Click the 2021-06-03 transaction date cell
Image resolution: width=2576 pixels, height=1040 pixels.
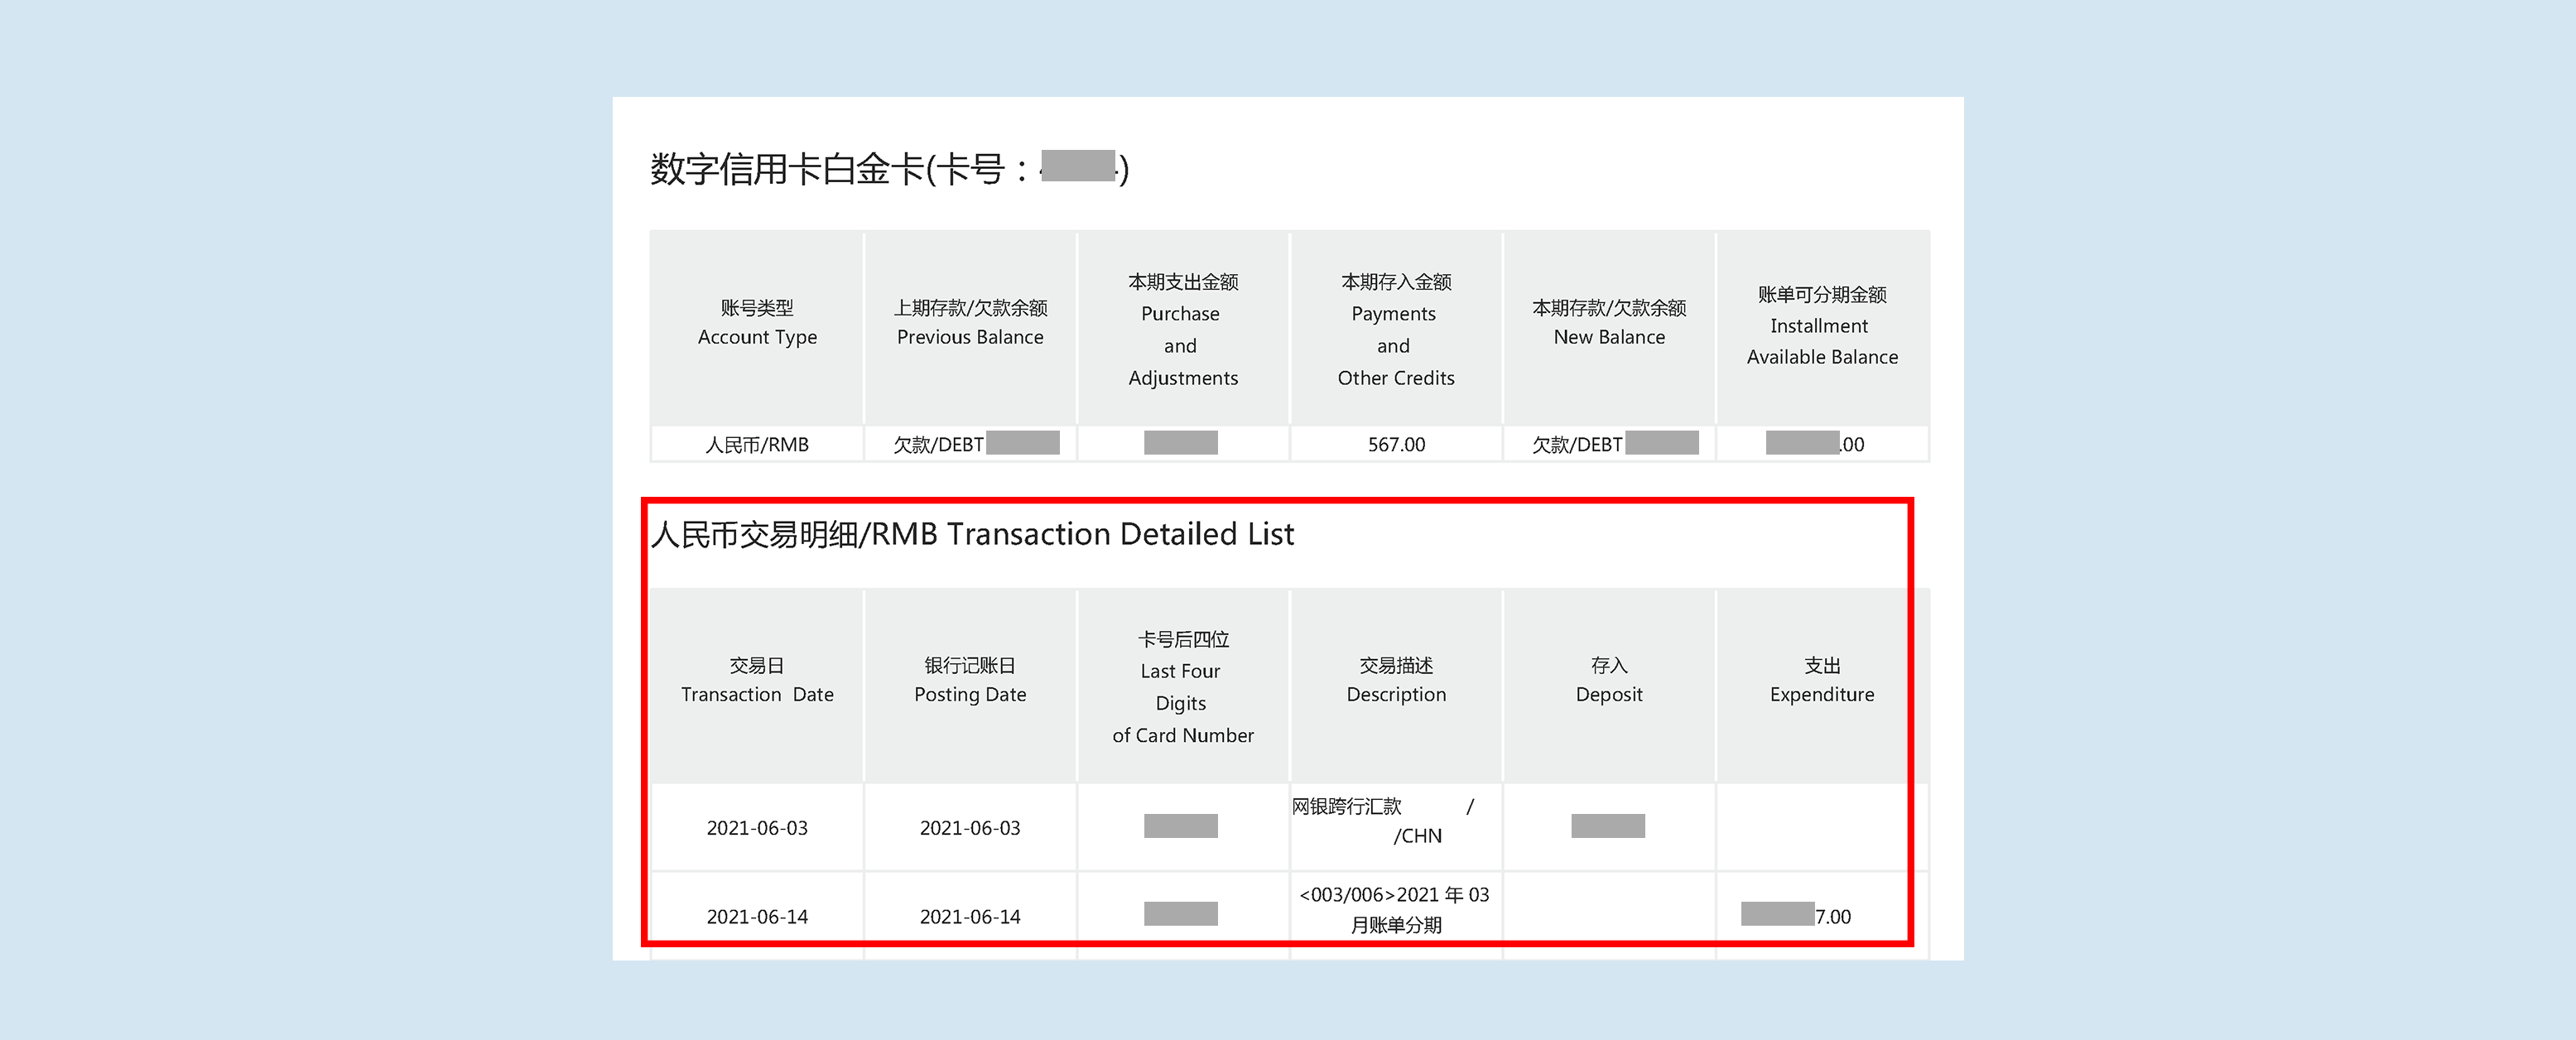click(x=757, y=828)
